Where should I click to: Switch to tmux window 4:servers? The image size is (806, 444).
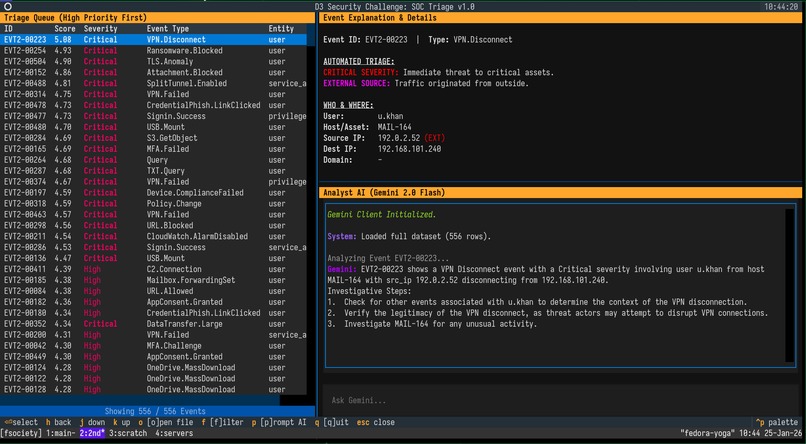(x=174, y=433)
